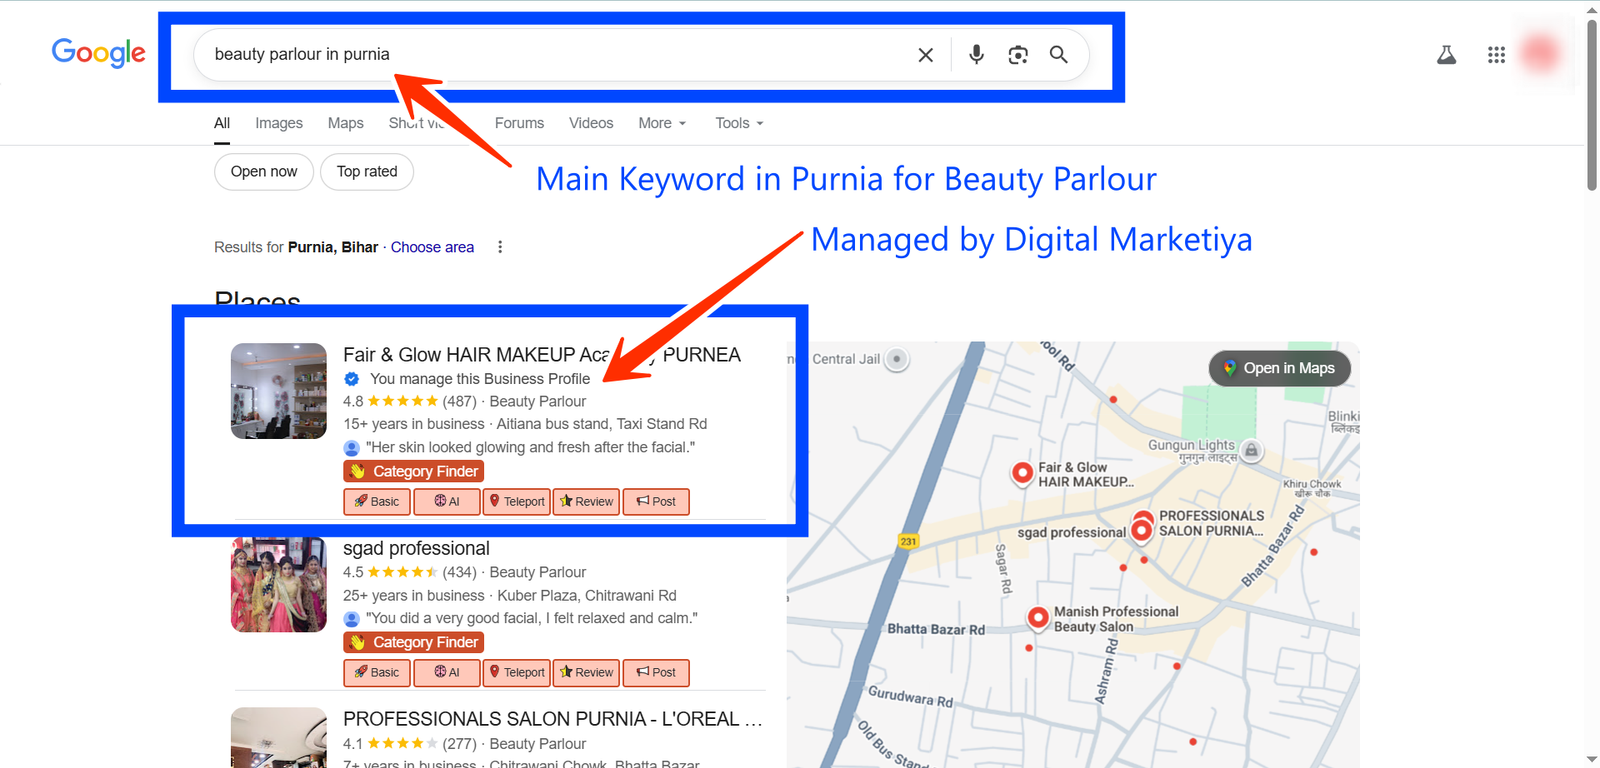Viewport: 1600px width, 768px height.
Task: Click the magnifying glass search icon
Action: pyautogui.click(x=1058, y=55)
